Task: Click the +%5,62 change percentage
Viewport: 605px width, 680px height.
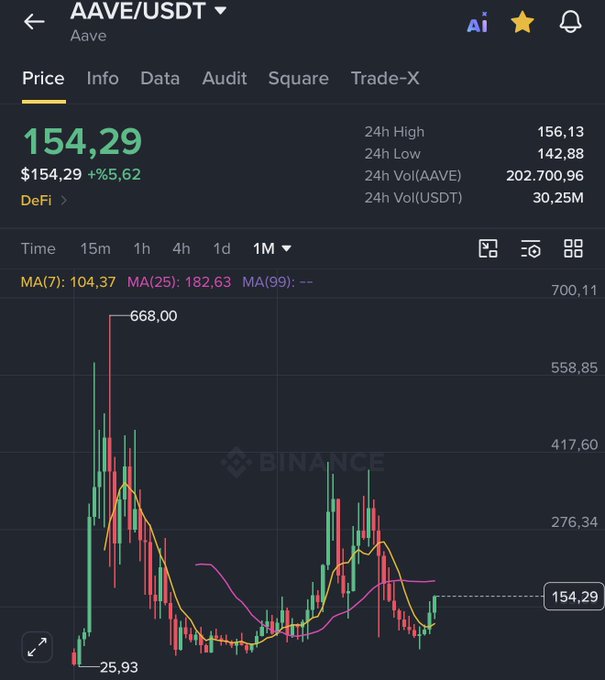Action: [x=114, y=174]
